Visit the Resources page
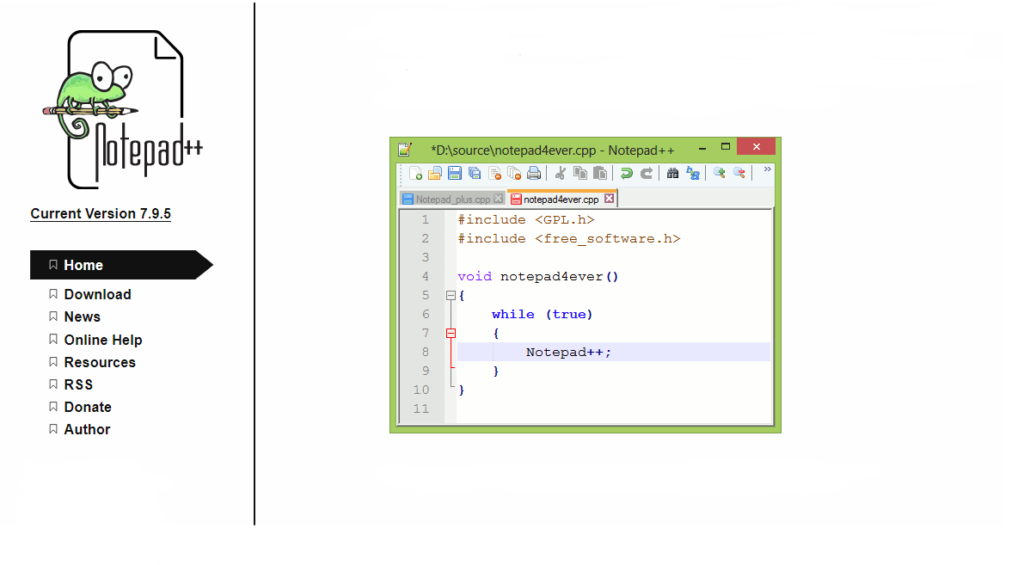 99,363
